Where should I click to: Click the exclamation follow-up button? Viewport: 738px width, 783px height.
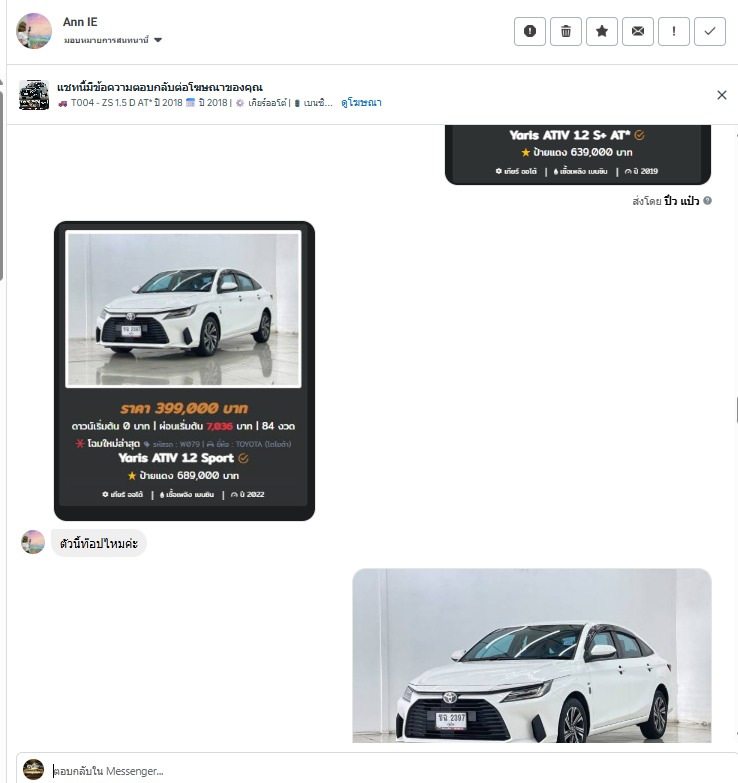[674, 31]
